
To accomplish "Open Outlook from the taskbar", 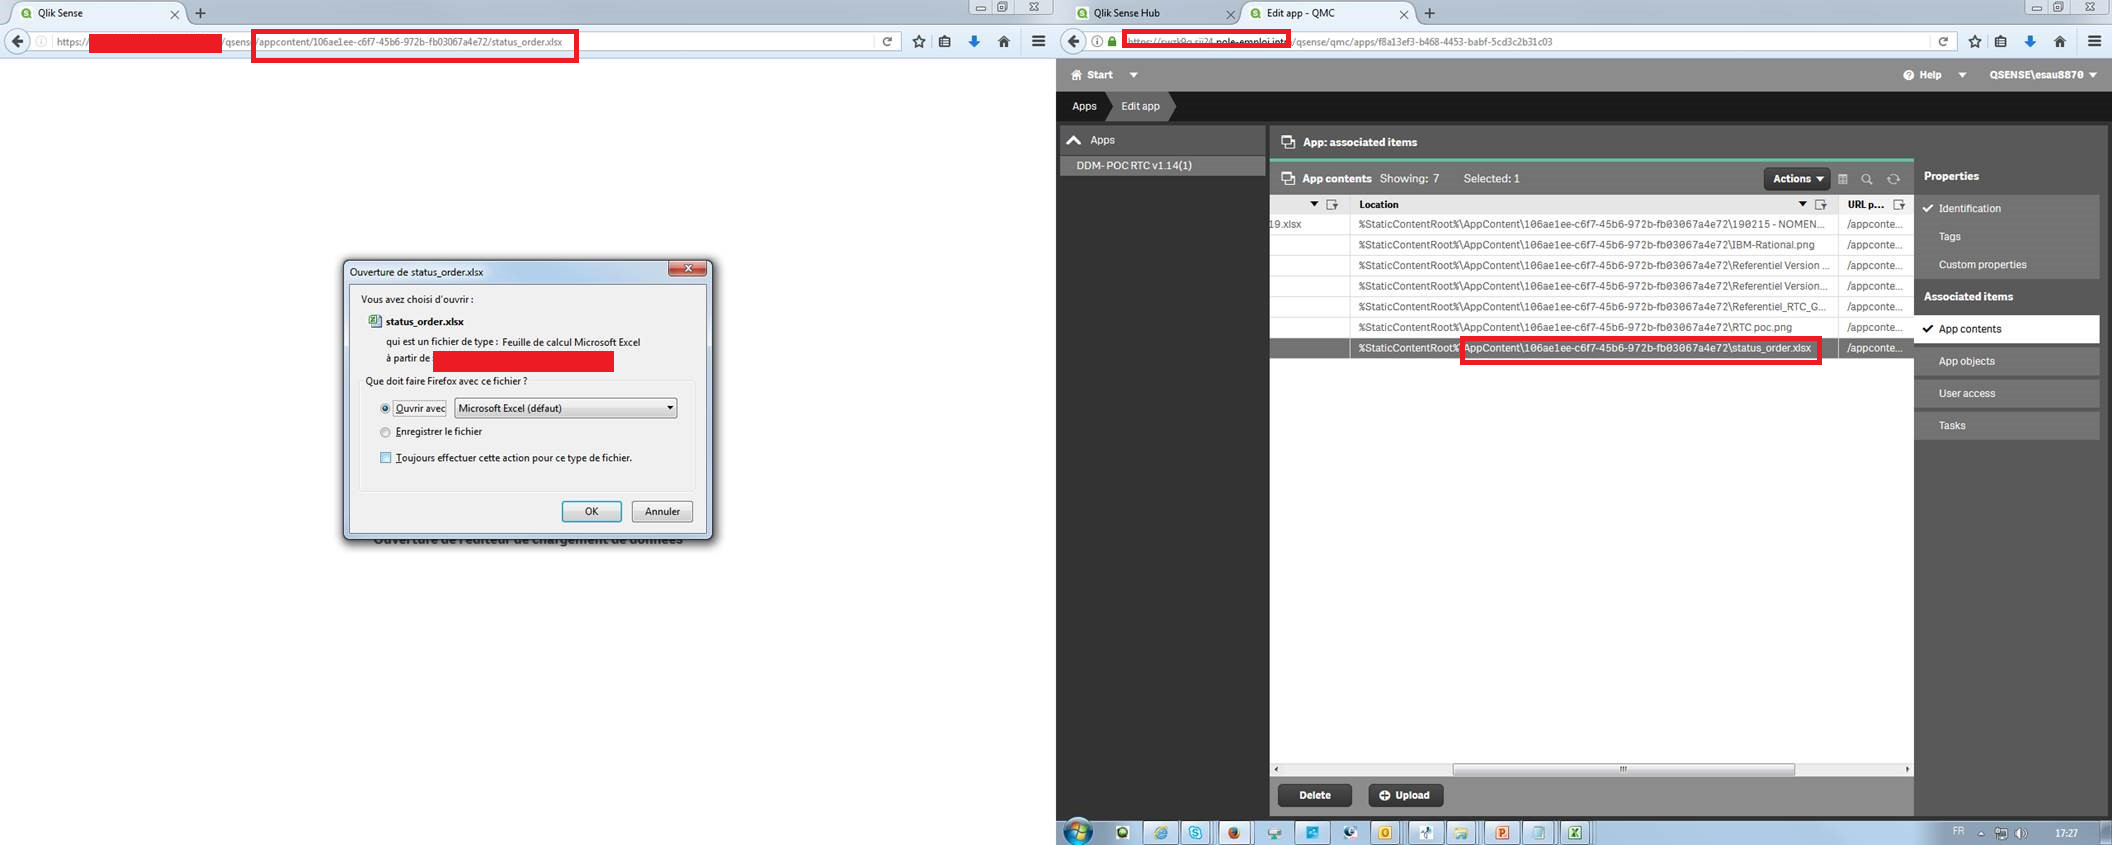I will point(1385,832).
